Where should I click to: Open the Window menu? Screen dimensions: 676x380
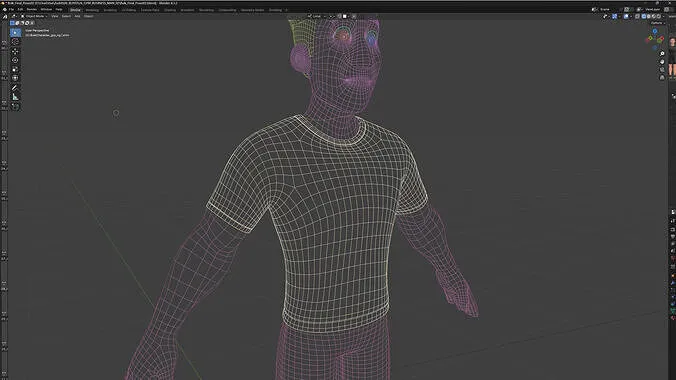point(46,9)
